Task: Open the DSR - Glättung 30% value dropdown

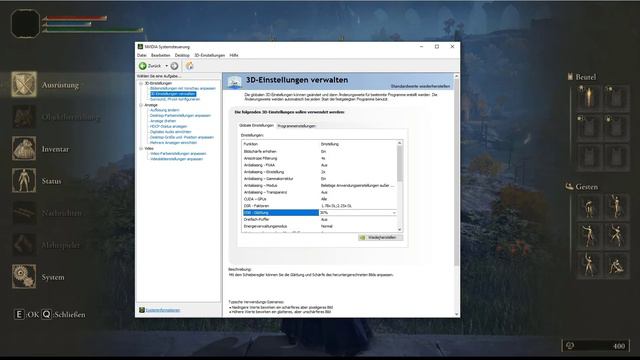Action: (x=394, y=213)
